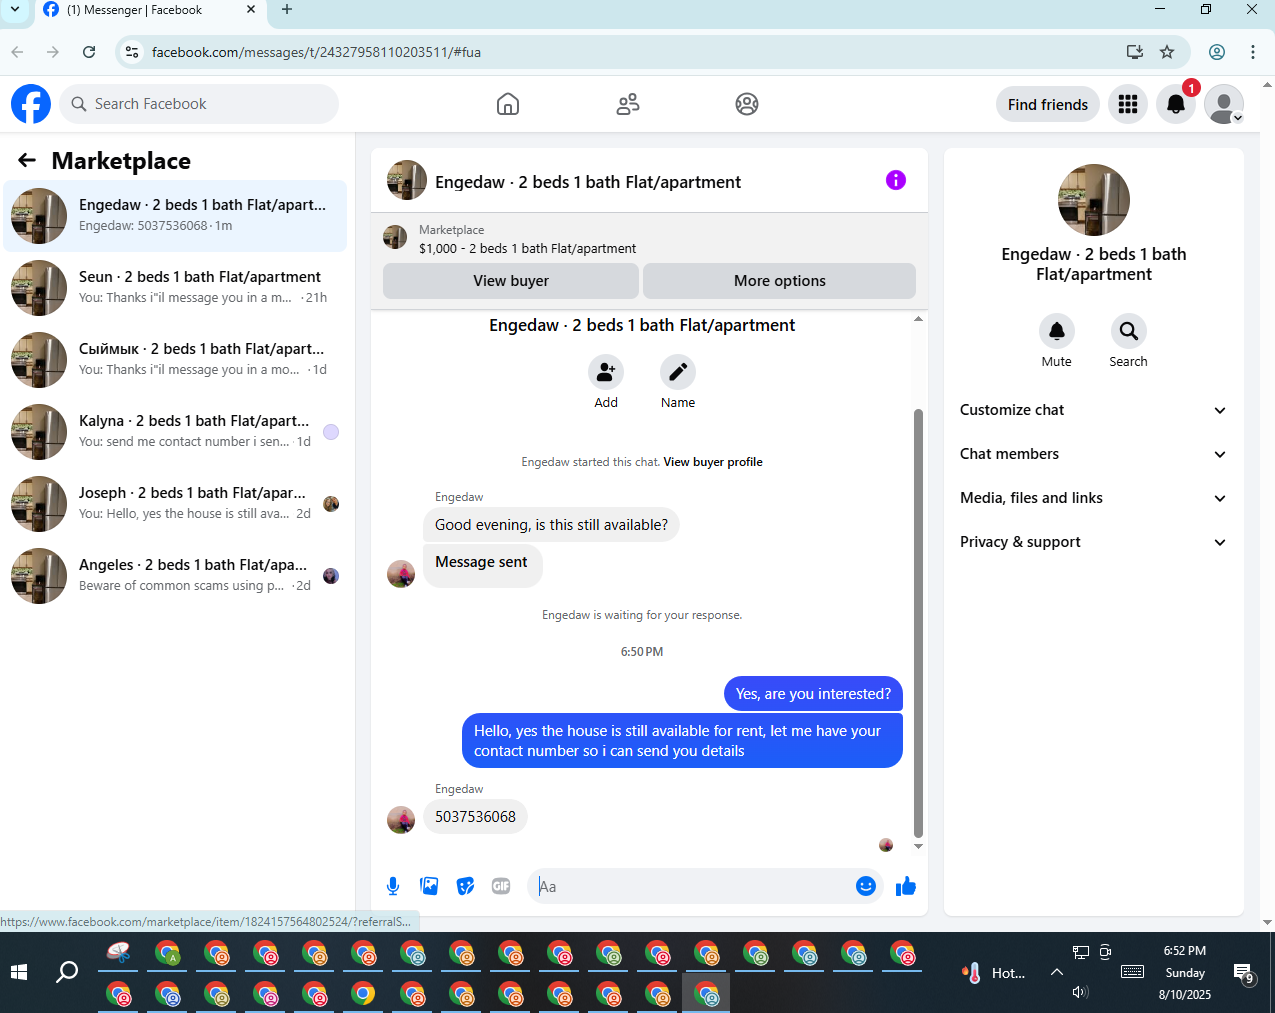Click the chat vertical scrollbar

tap(918, 622)
